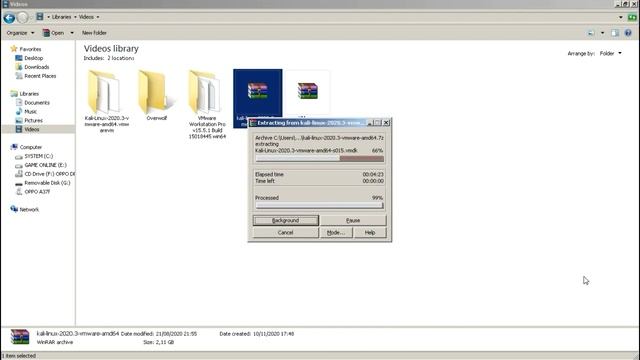Minimize the extraction dialog

point(370,122)
